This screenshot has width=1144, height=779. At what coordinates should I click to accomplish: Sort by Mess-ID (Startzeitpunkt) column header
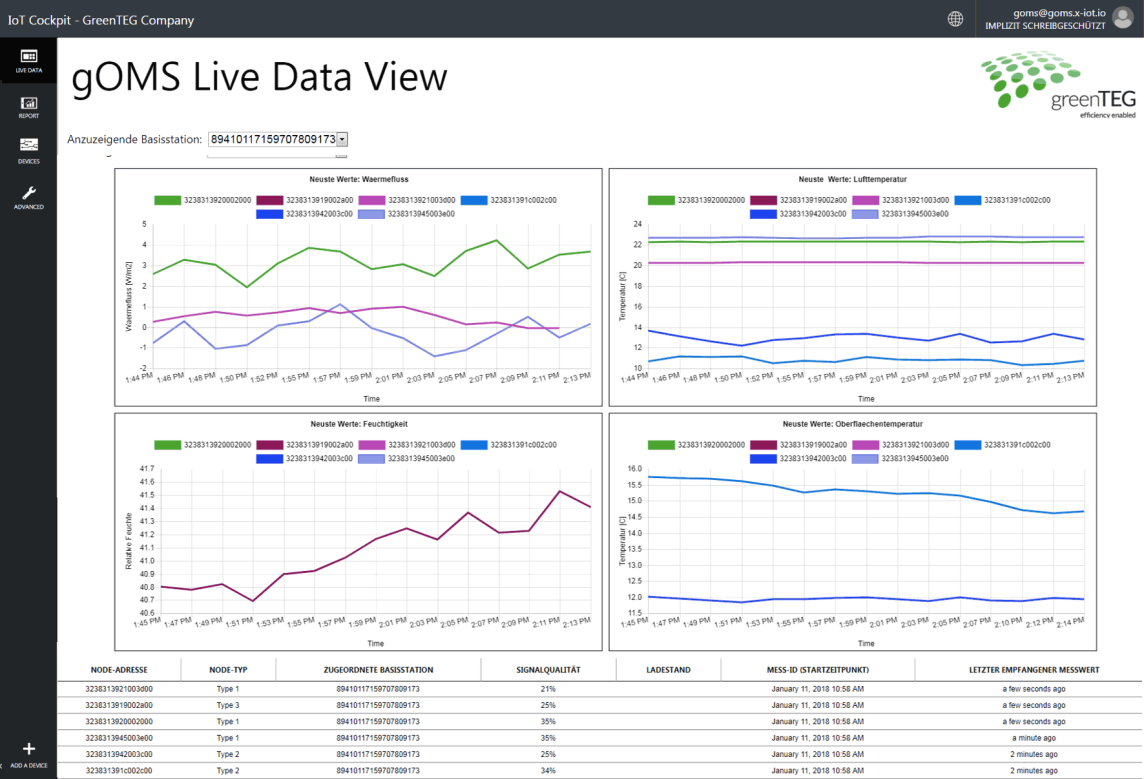tap(817, 670)
